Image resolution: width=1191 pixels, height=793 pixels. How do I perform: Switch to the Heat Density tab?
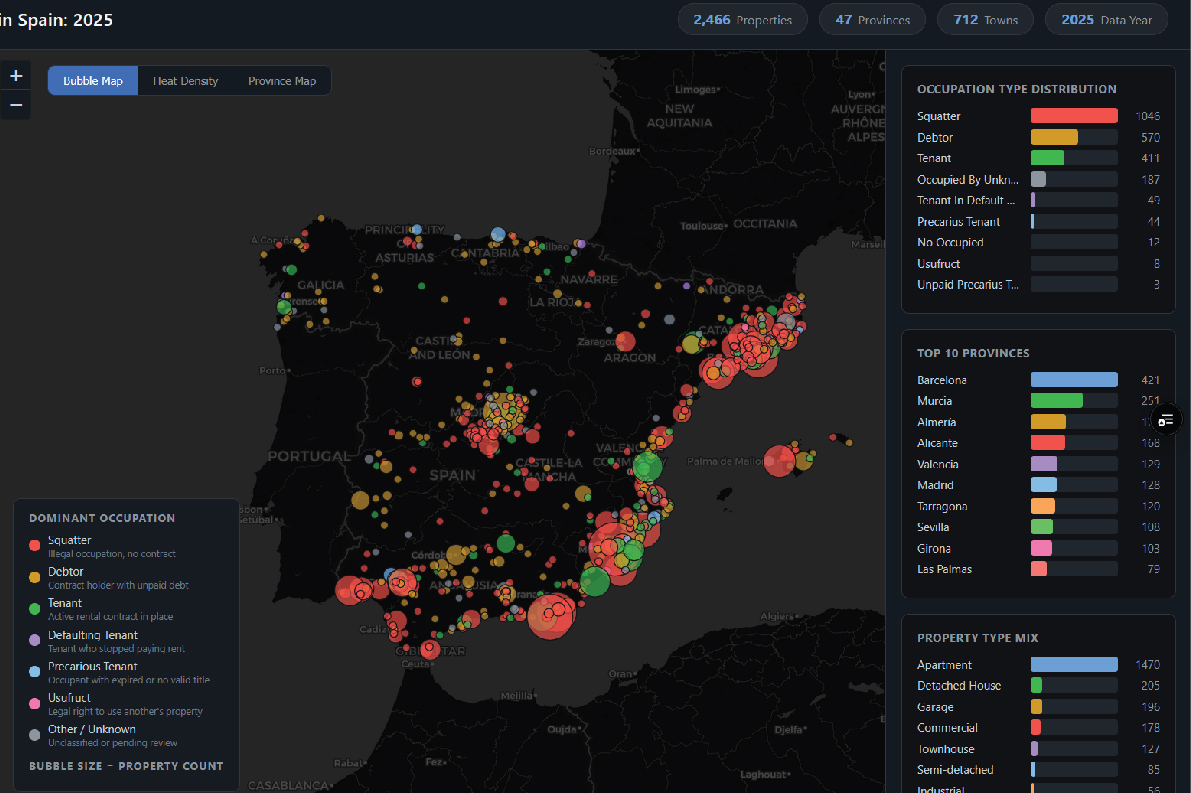point(184,80)
